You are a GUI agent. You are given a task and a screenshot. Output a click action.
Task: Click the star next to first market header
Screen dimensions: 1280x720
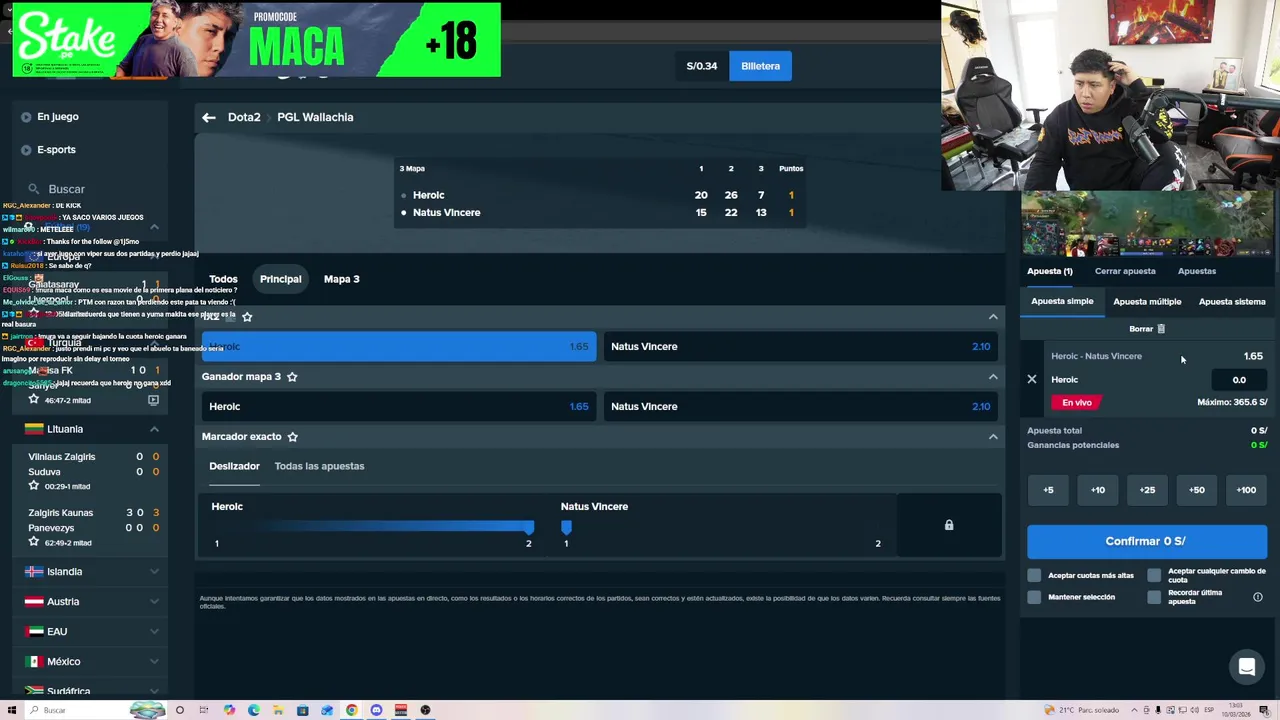(247, 317)
